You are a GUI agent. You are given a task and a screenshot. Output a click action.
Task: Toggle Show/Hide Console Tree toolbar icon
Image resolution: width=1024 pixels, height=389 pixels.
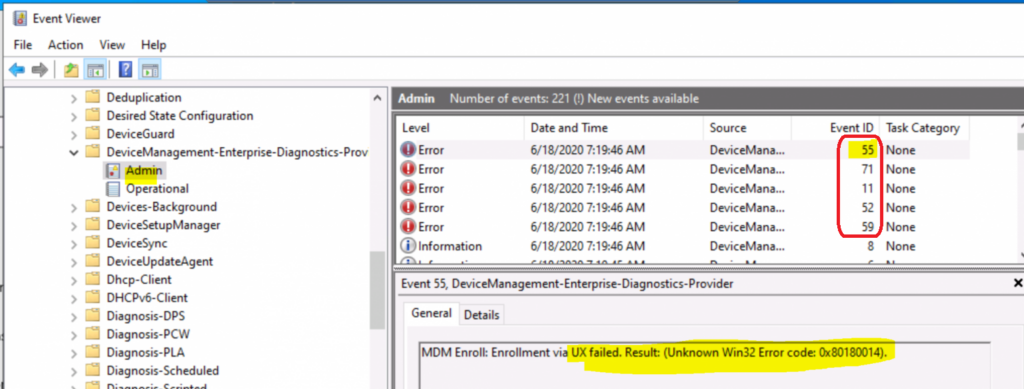(x=95, y=70)
